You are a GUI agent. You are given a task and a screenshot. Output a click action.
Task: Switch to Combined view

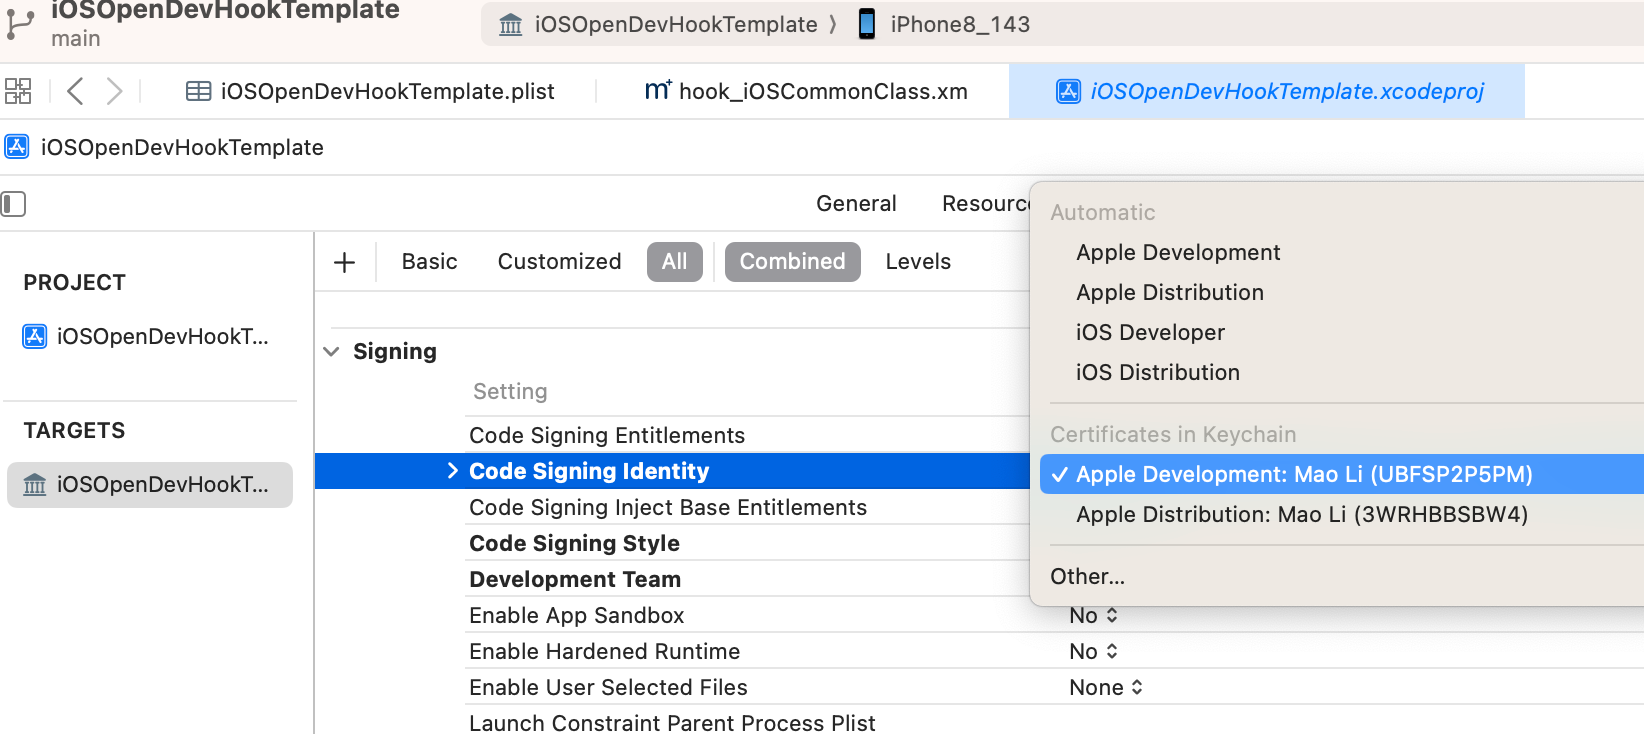tap(793, 262)
